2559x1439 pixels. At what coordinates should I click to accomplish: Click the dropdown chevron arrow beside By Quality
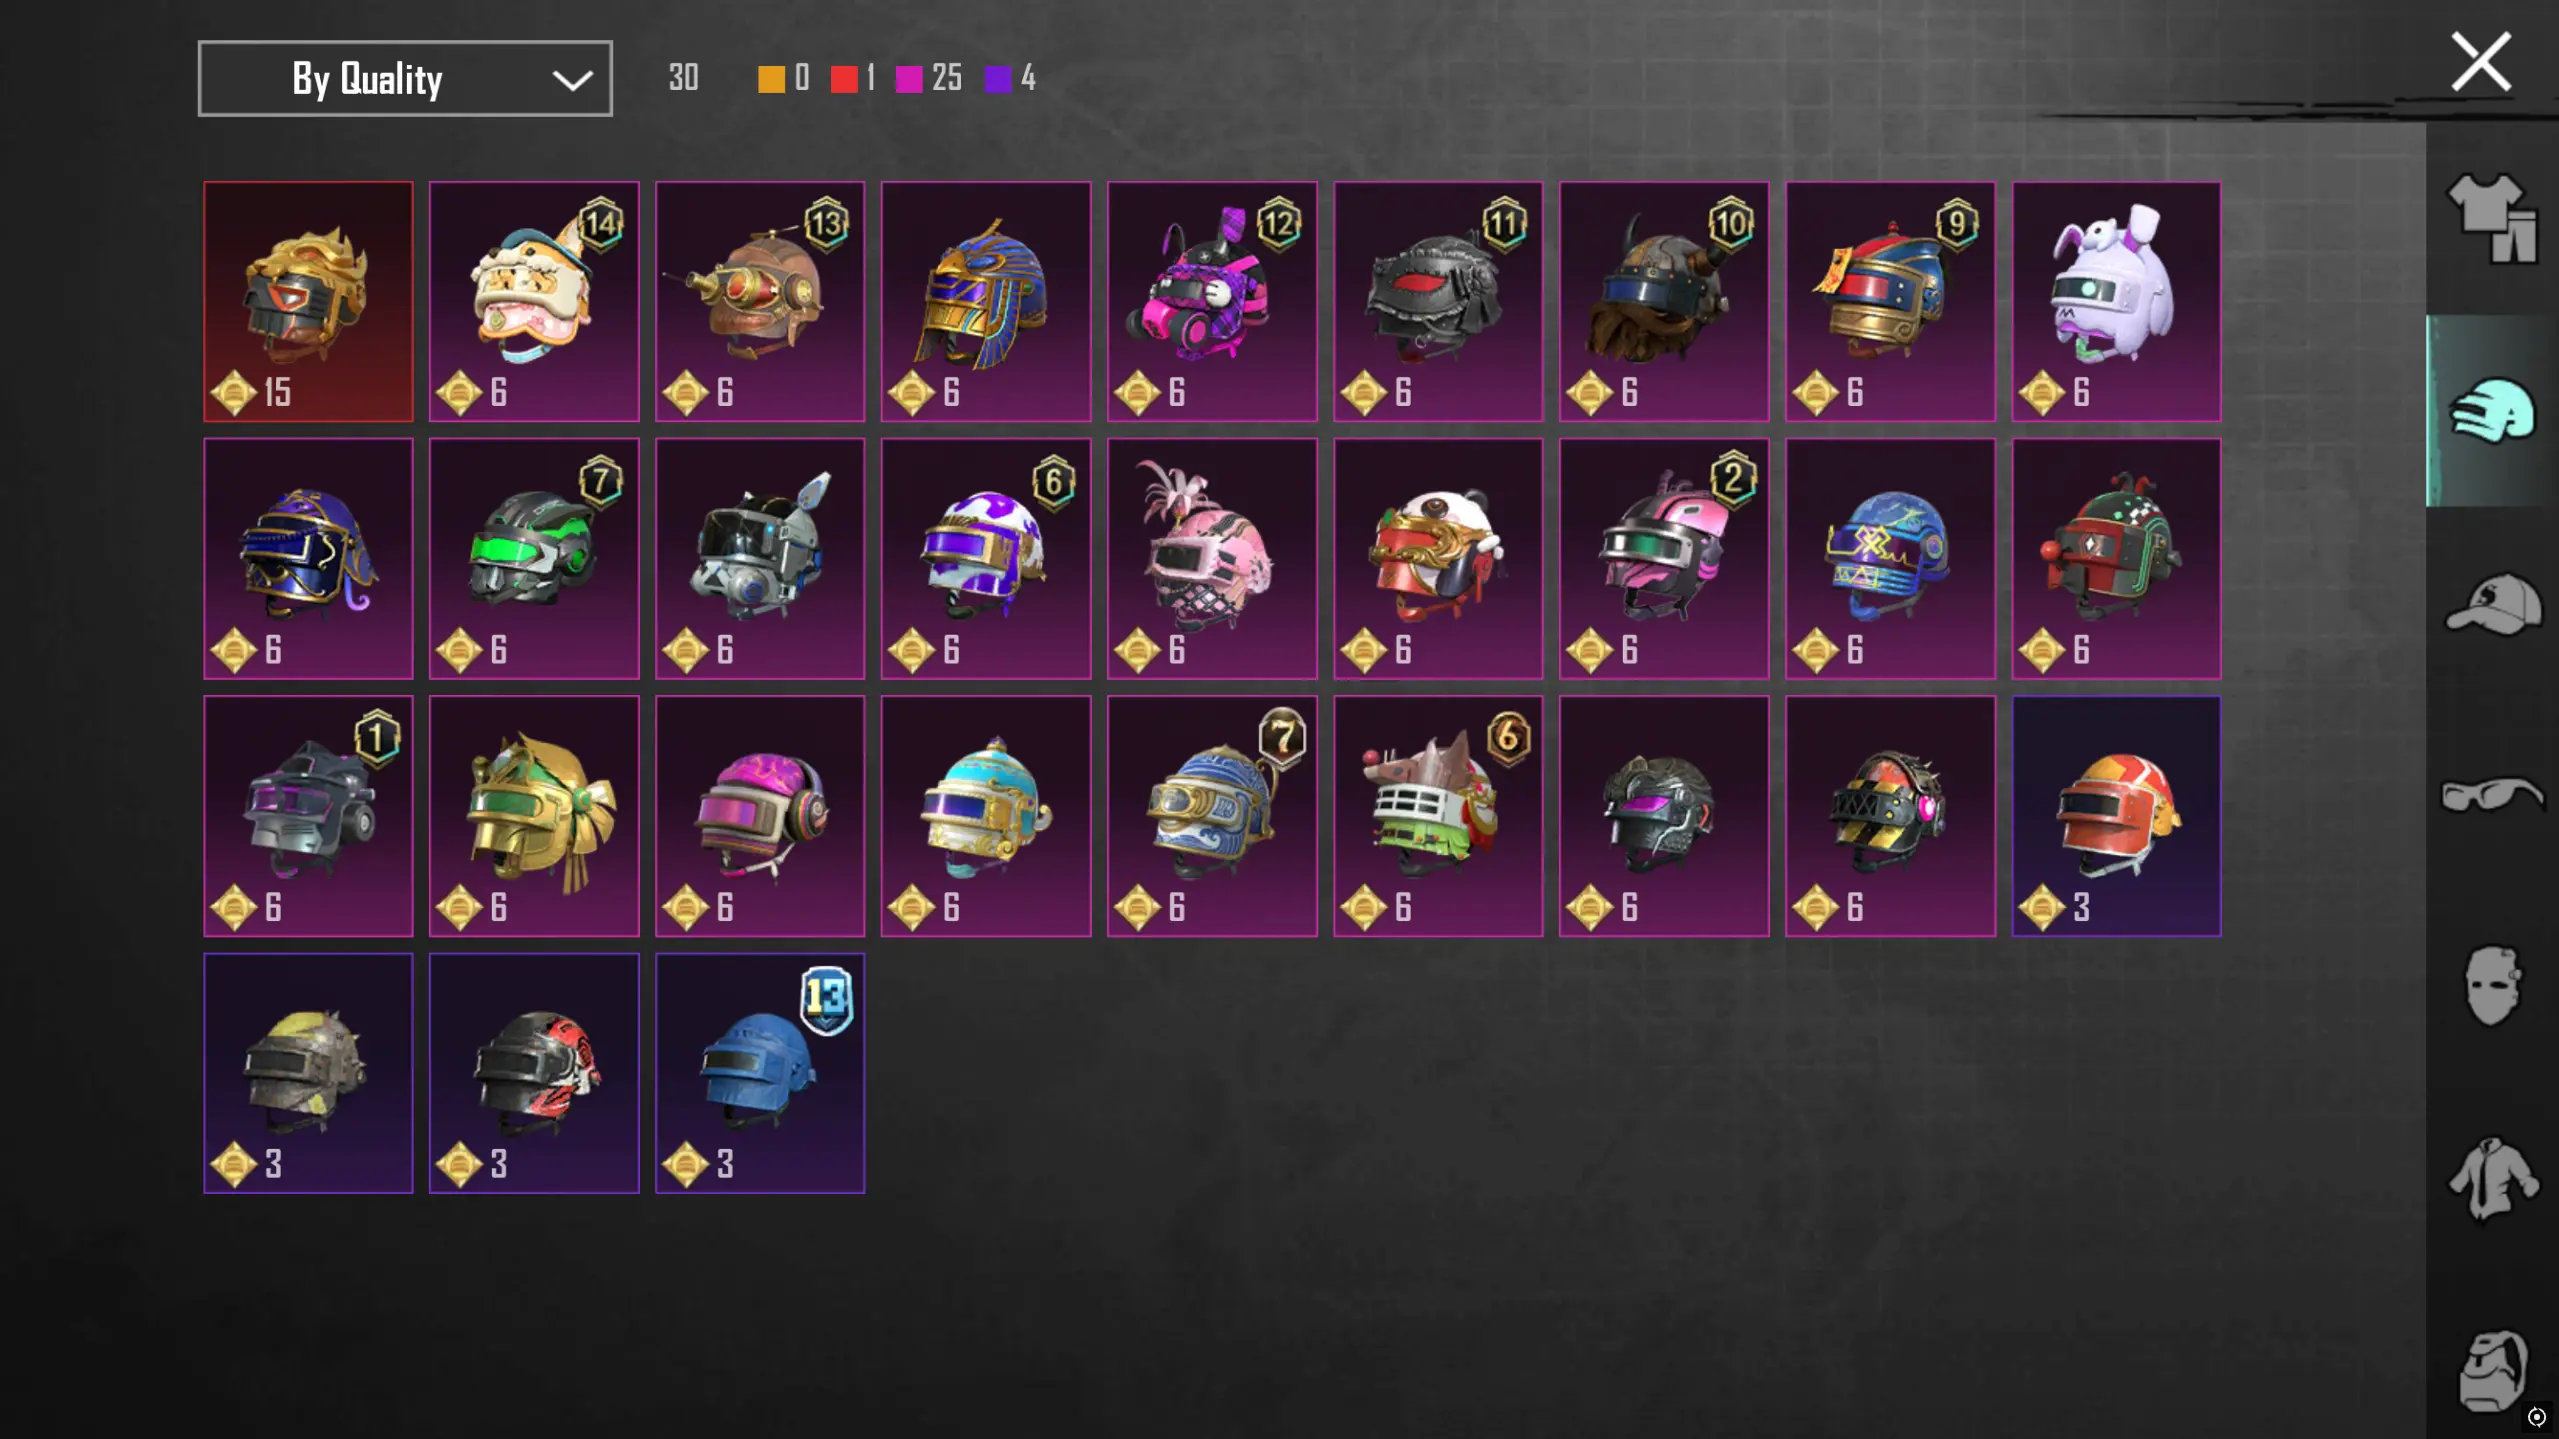tap(572, 80)
